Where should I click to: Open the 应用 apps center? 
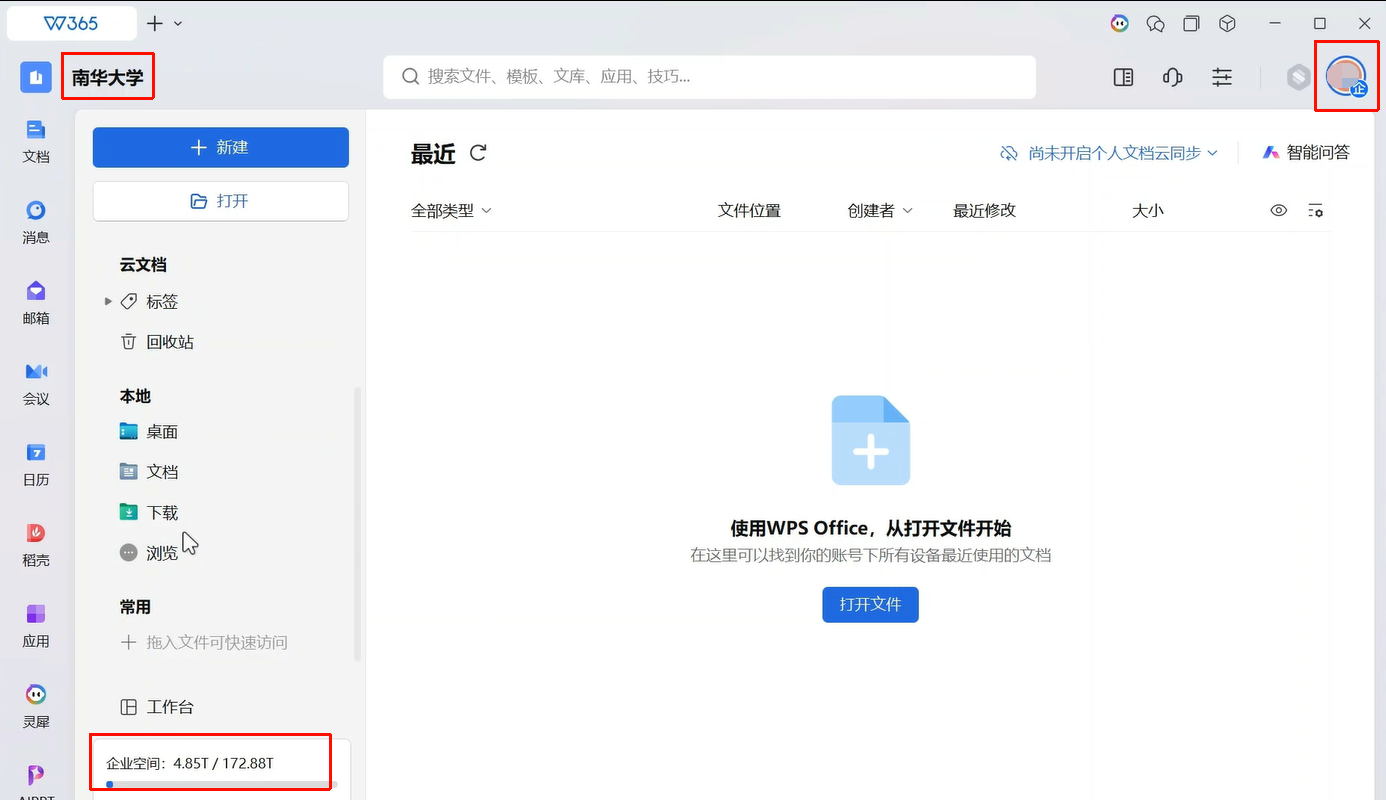(x=36, y=626)
